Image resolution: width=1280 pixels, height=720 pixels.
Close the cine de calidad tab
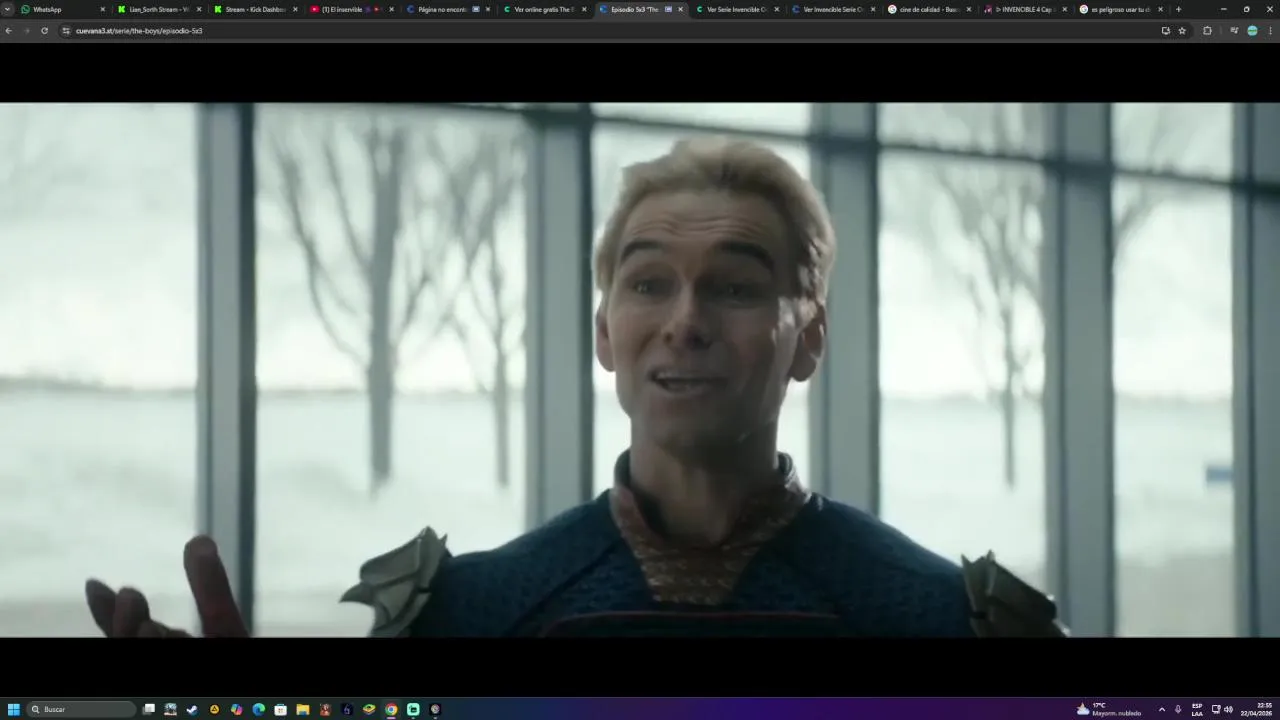point(968,9)
